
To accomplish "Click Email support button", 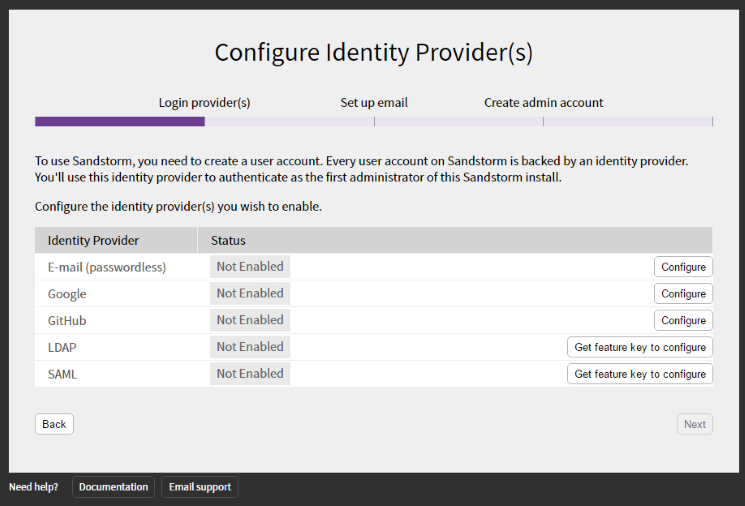I will point(200,487).
